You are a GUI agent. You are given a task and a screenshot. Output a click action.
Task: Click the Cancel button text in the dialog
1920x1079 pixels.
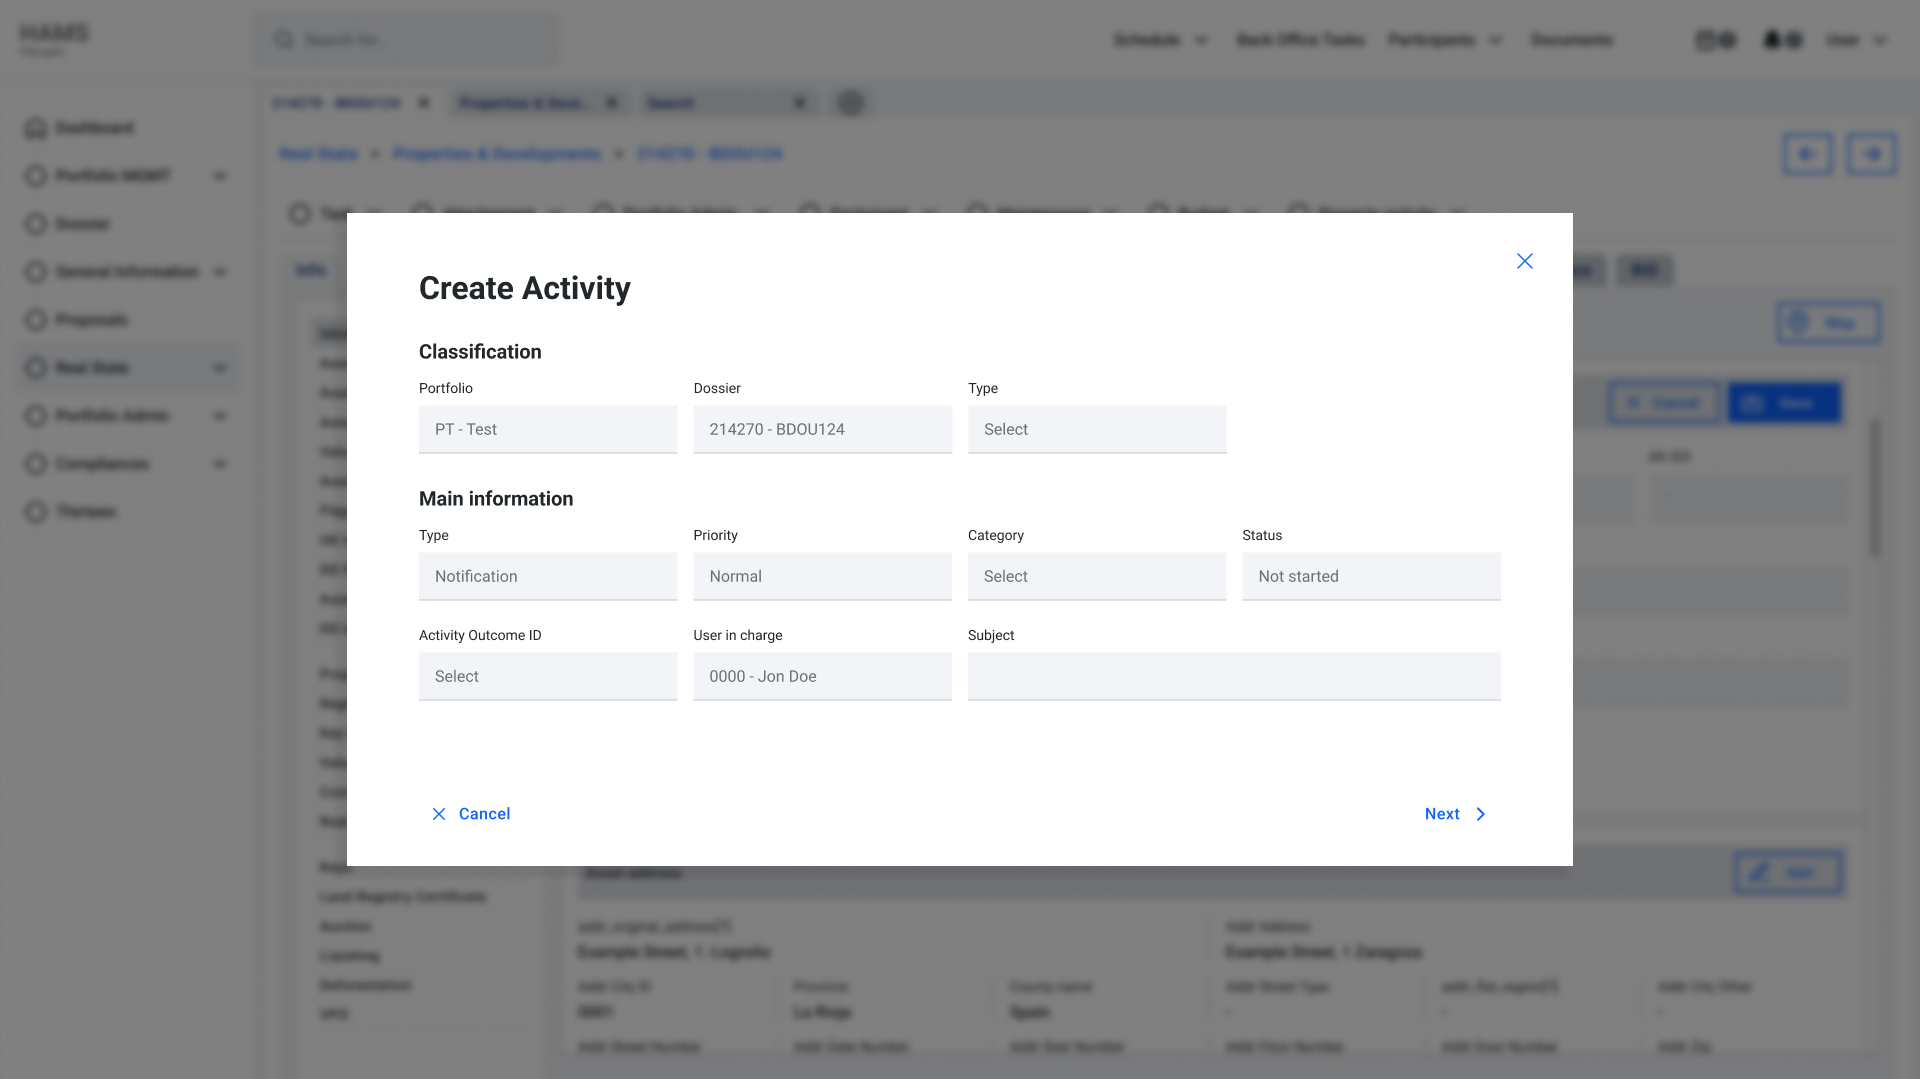484,814
